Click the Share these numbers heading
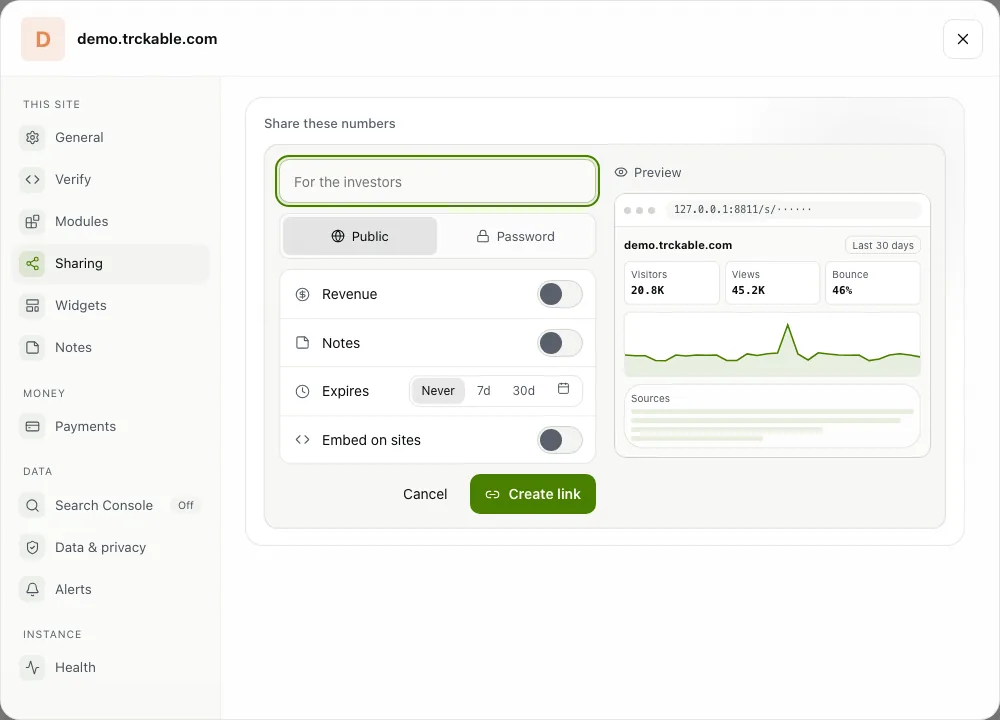 click(x=330, y=124)
